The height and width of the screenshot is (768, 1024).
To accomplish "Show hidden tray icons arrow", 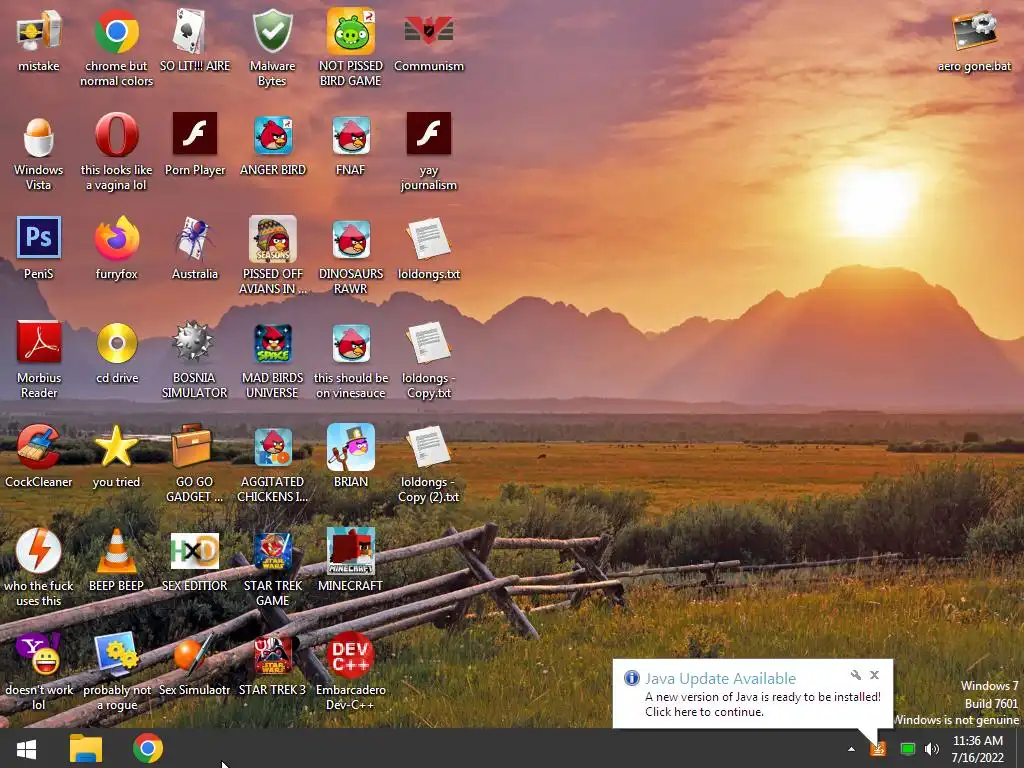I will (x=851, y=749).
